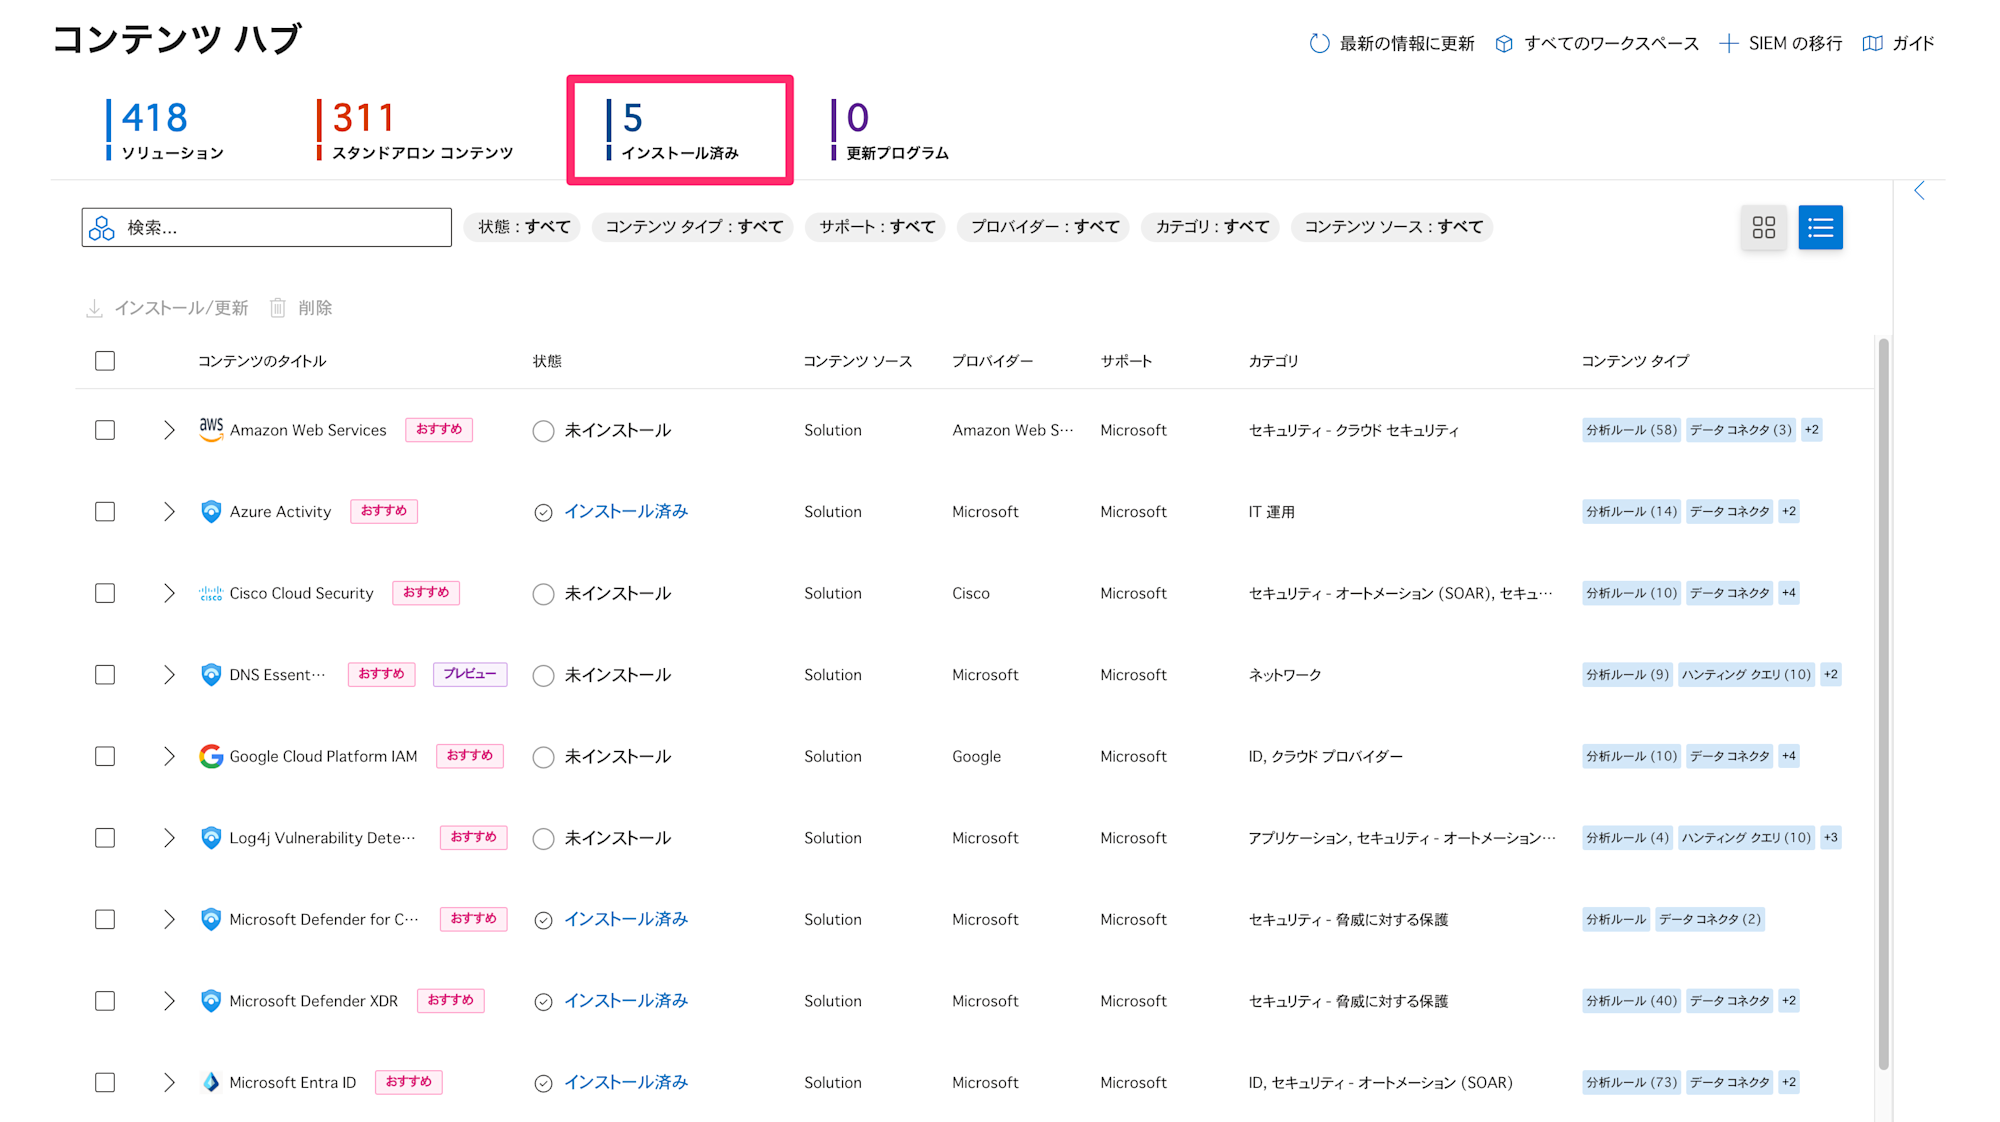Expand the Cisco Cloud Security row

click(x=169, y=593)
